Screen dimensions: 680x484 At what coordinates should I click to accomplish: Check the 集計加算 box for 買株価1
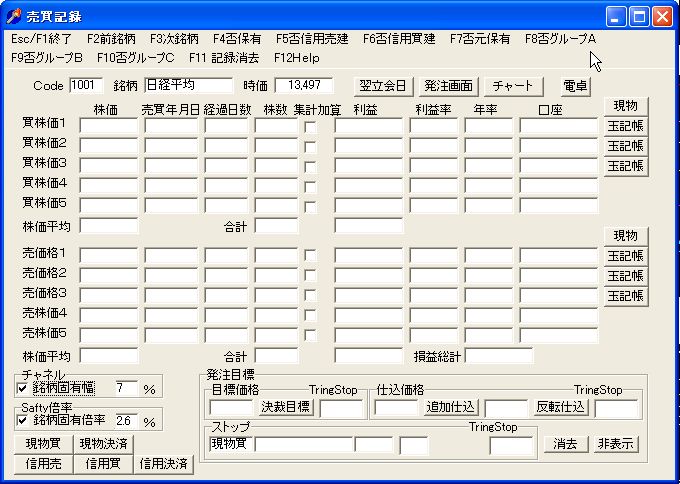(310, 126)
